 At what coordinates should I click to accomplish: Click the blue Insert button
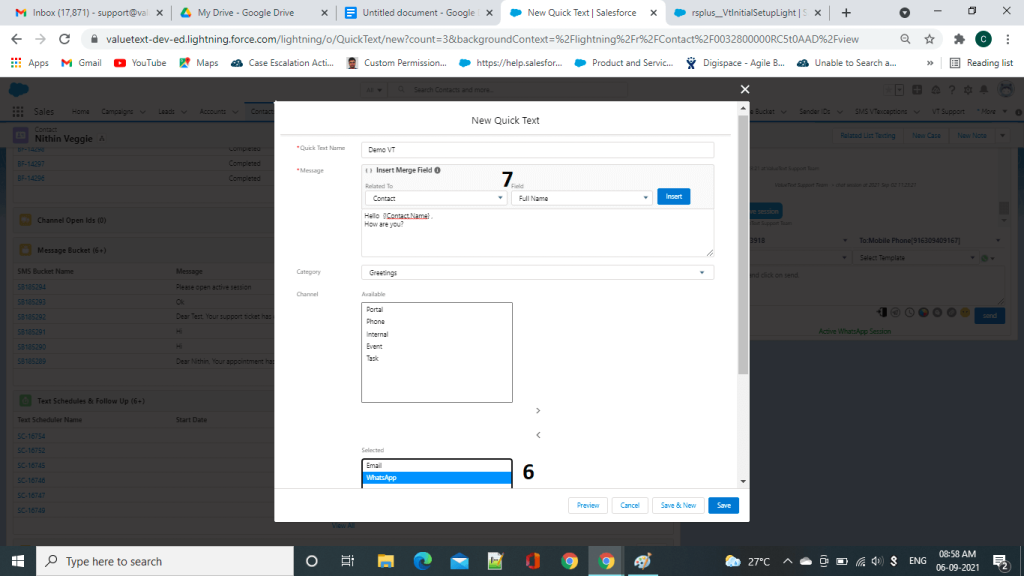[674, 197]
